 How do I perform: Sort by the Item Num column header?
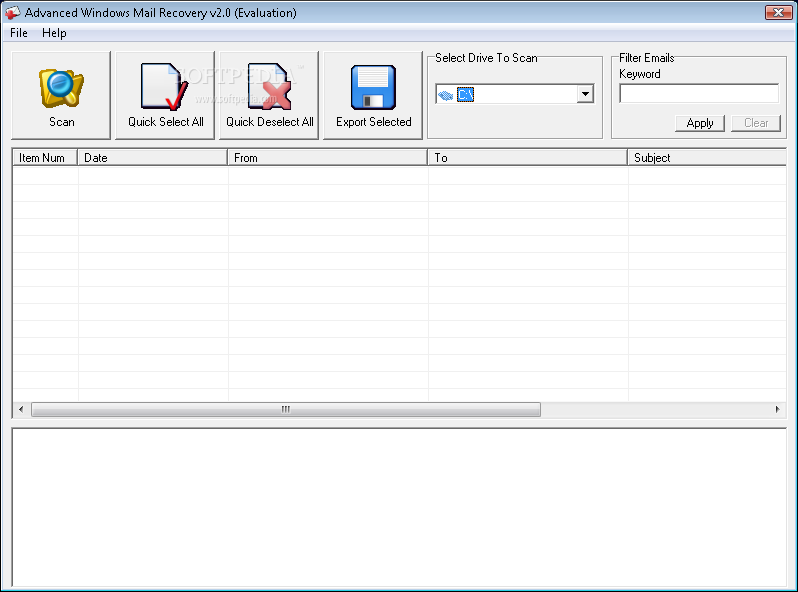44,158
